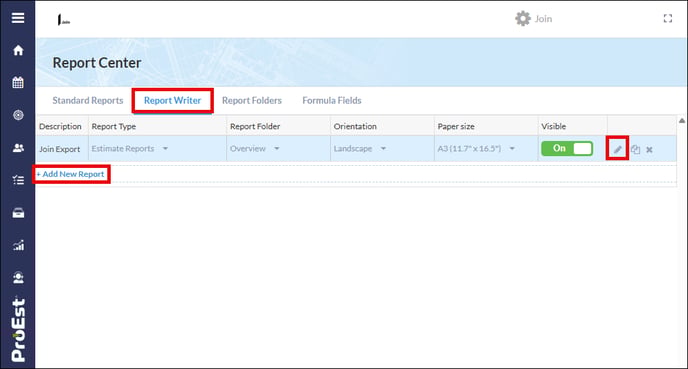688x369 pixels.
Task: Open the bar chart reports icon
Action: [x=18, y=245]
